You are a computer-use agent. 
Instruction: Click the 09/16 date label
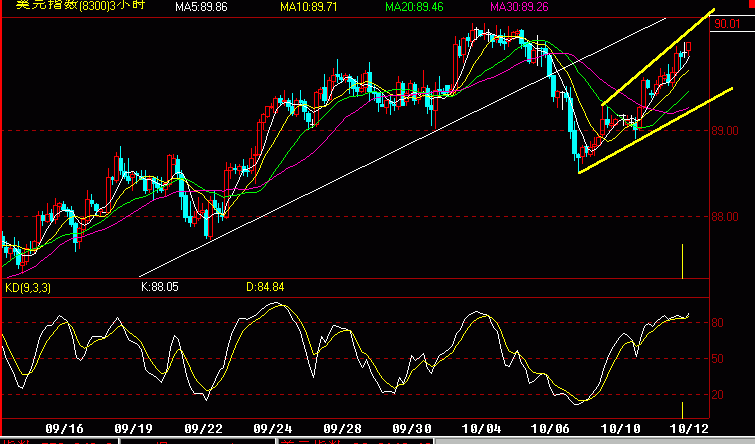coord(64,429)
